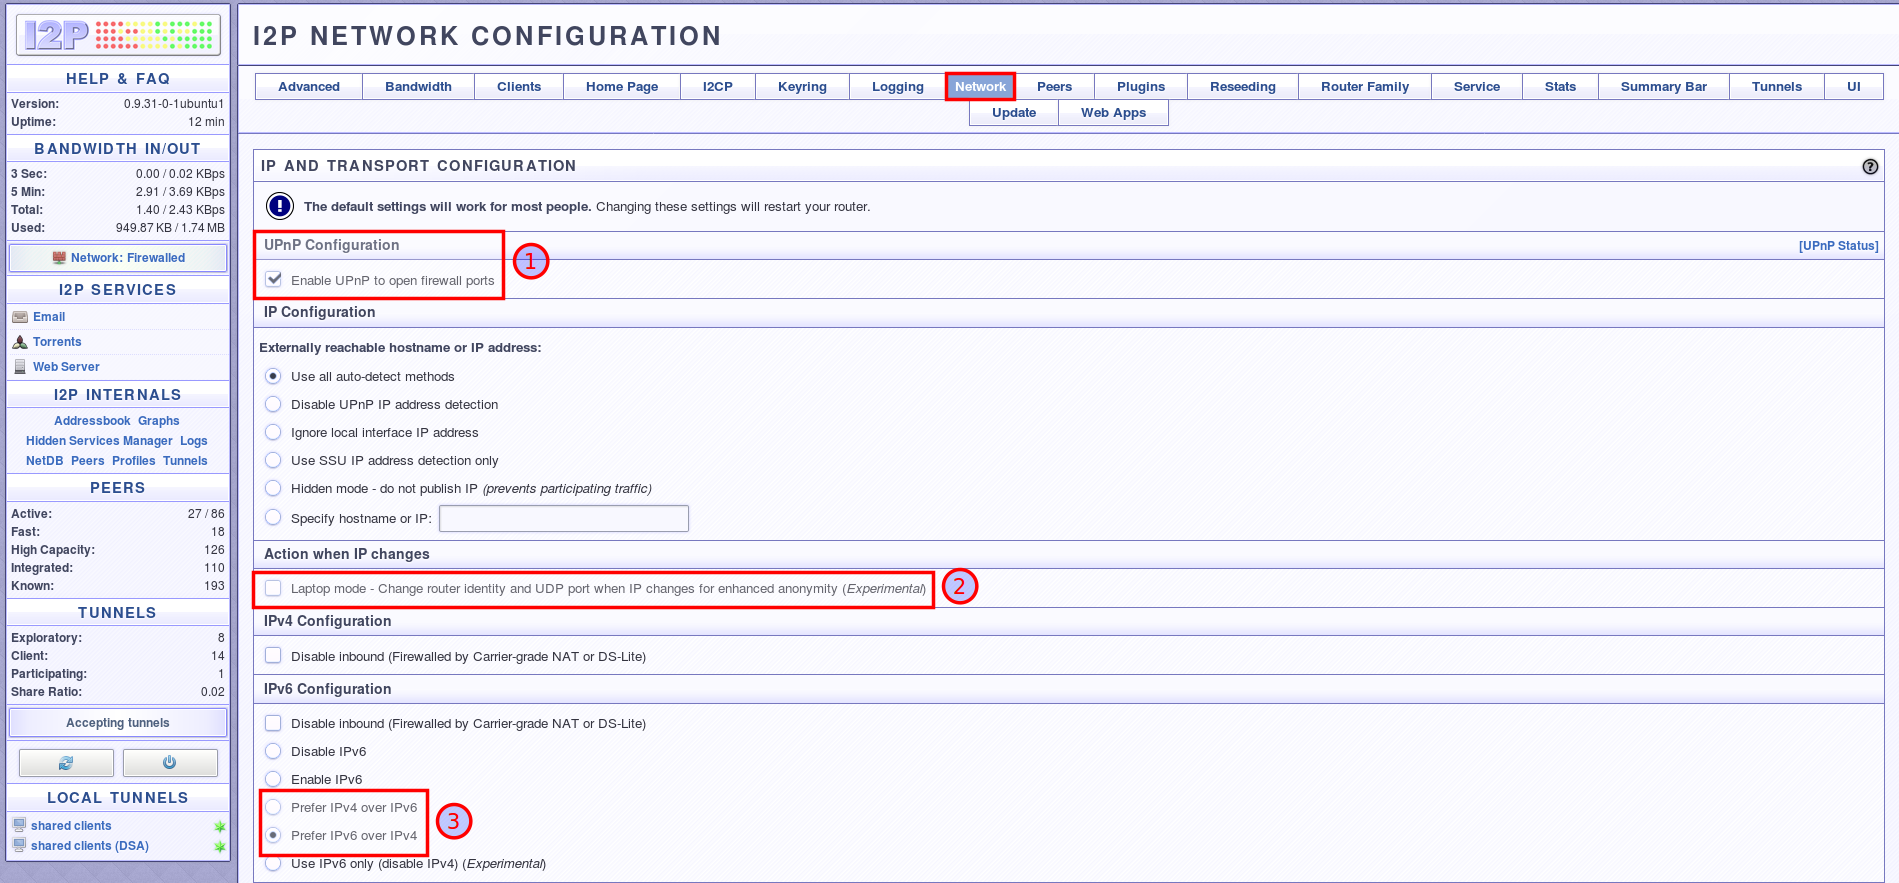
Task: Open the Bandwidth configuration tab
Action: point(418,87)
